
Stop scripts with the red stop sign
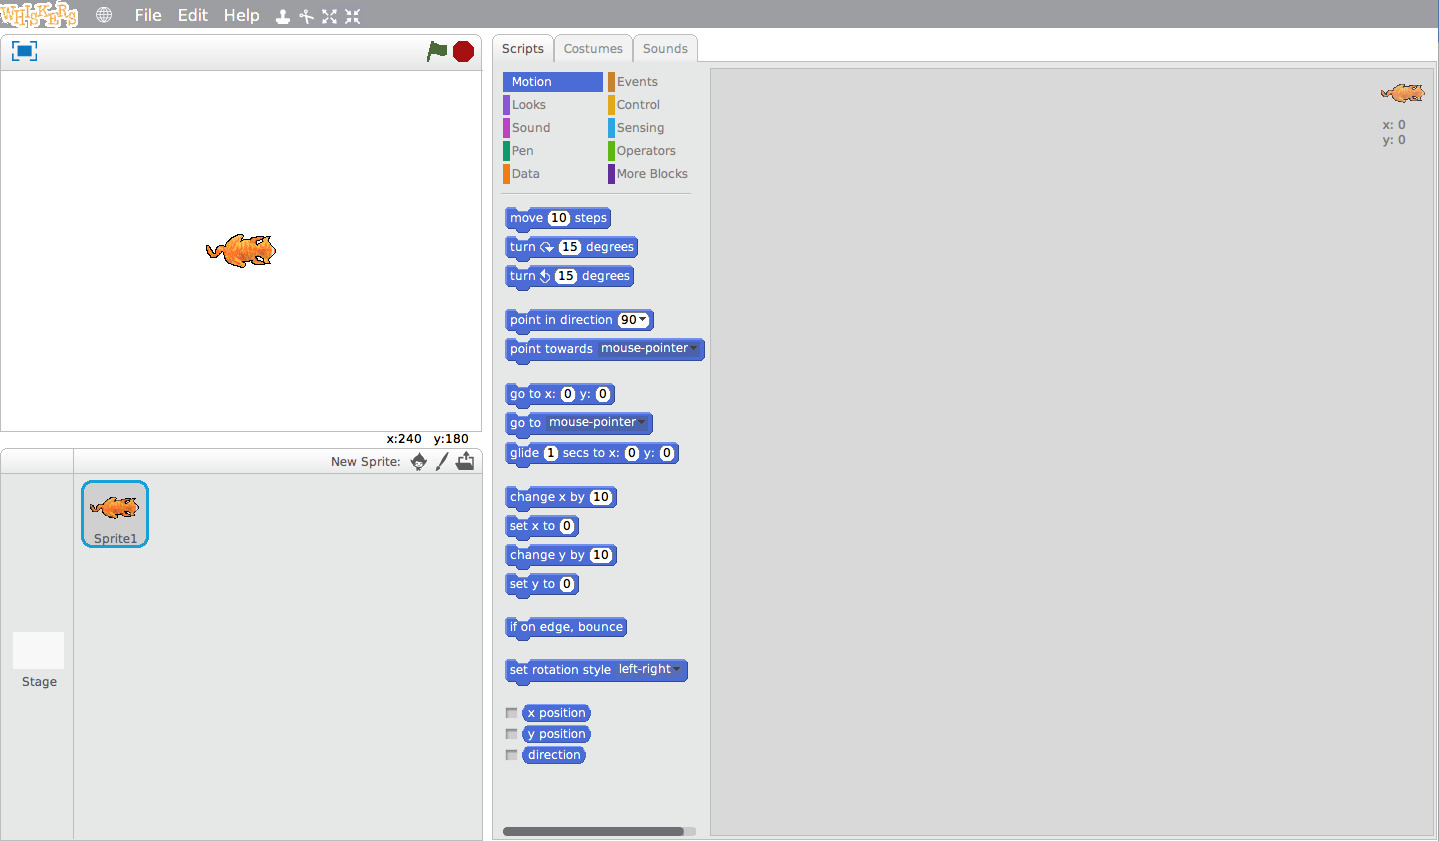pos(463,51)
